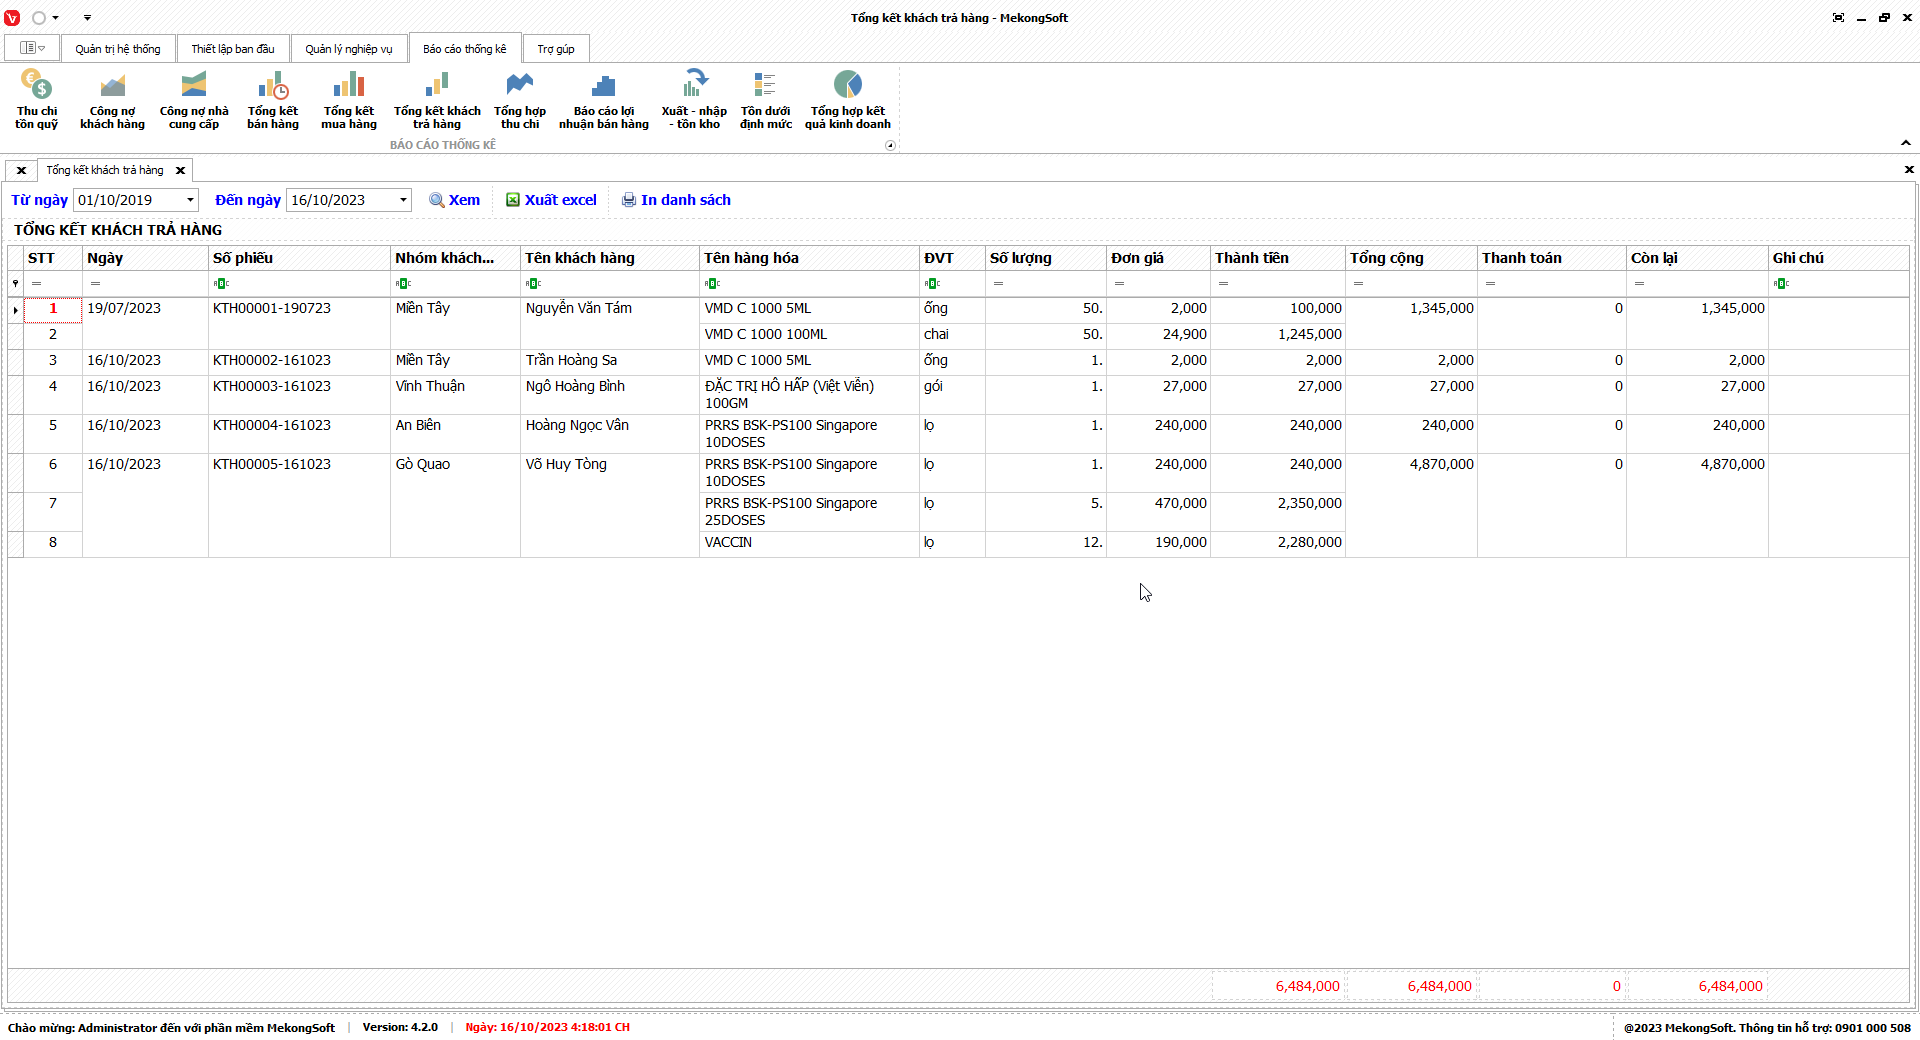Click the Tên khách hàng filter field

[615, 284]
